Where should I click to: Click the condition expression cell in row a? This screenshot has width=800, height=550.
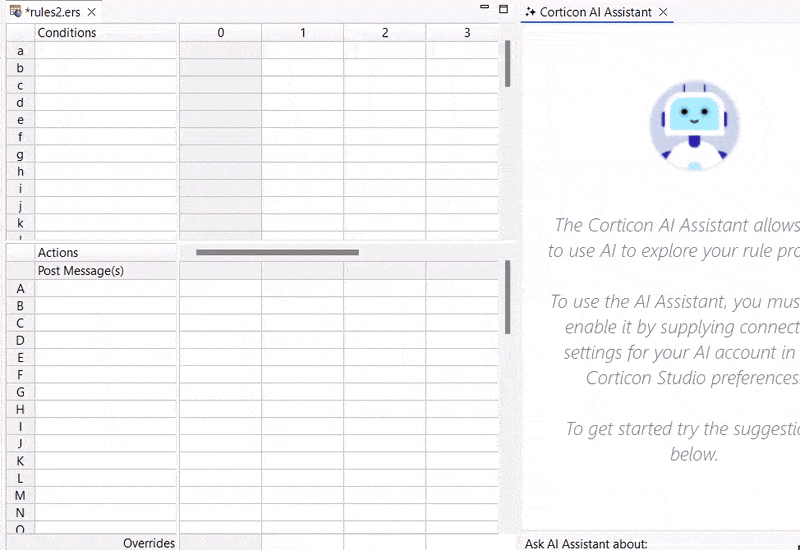(x=106, y=51)
